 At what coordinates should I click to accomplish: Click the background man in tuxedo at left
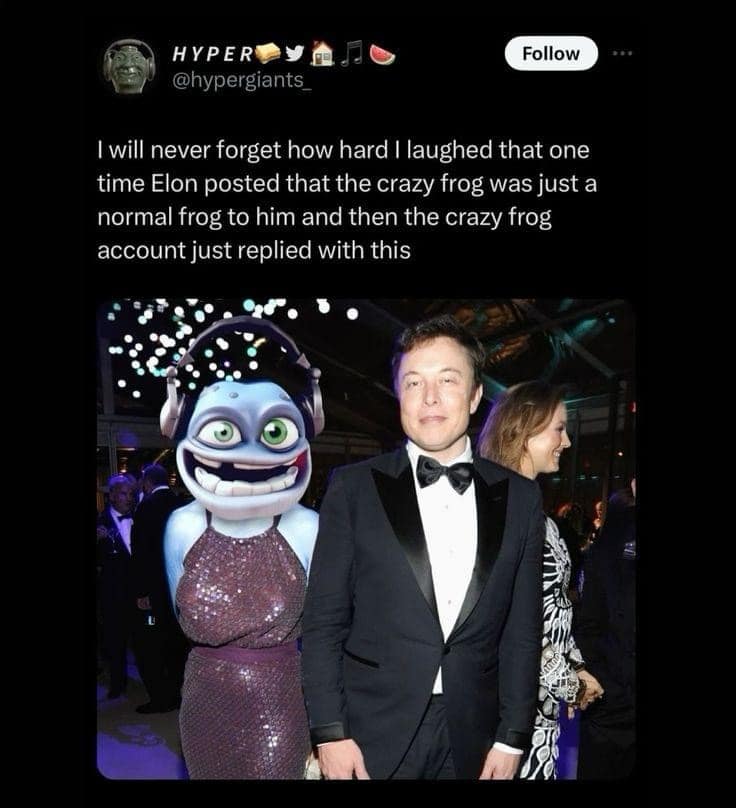[120, 541]
